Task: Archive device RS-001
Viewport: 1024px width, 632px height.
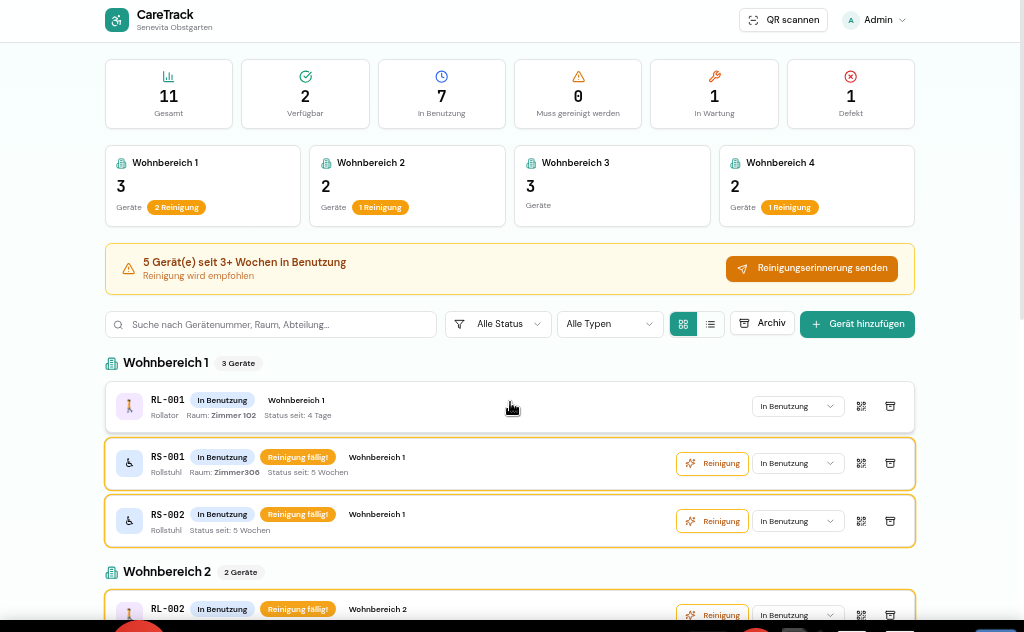Action: pyautogui.click(x=890, y=464)
